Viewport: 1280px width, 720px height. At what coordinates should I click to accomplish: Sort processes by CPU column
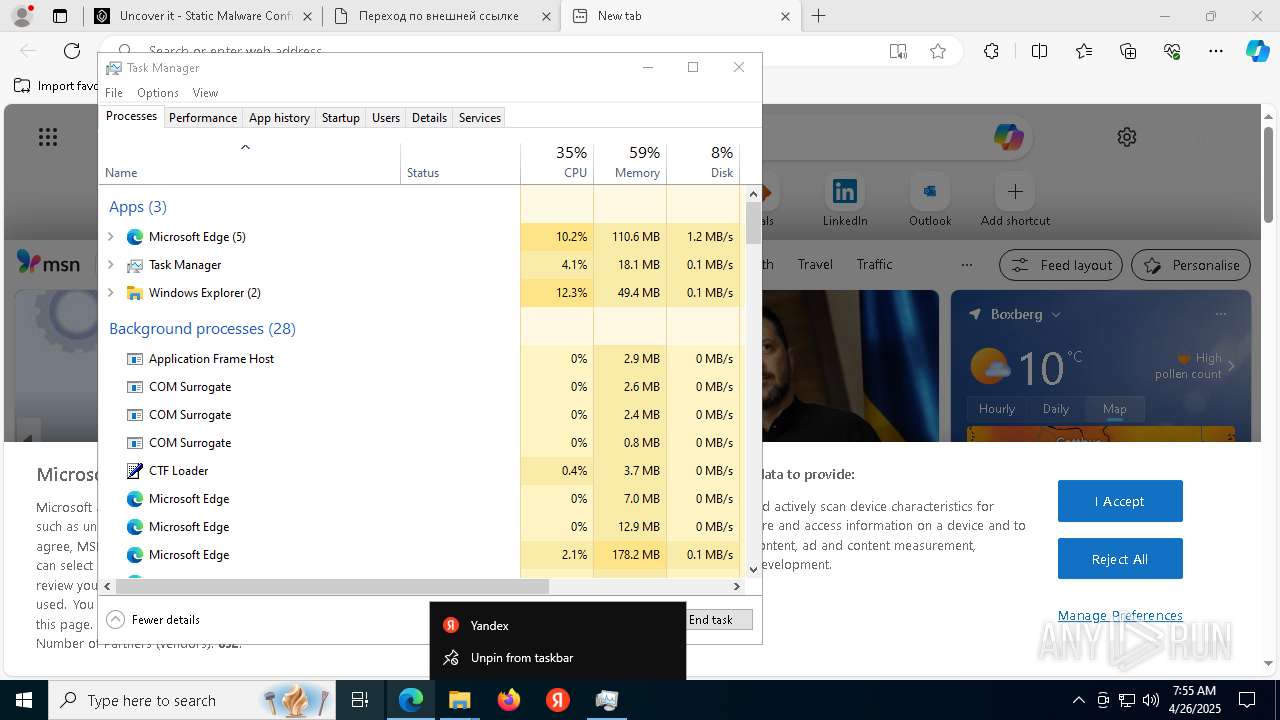557,163
